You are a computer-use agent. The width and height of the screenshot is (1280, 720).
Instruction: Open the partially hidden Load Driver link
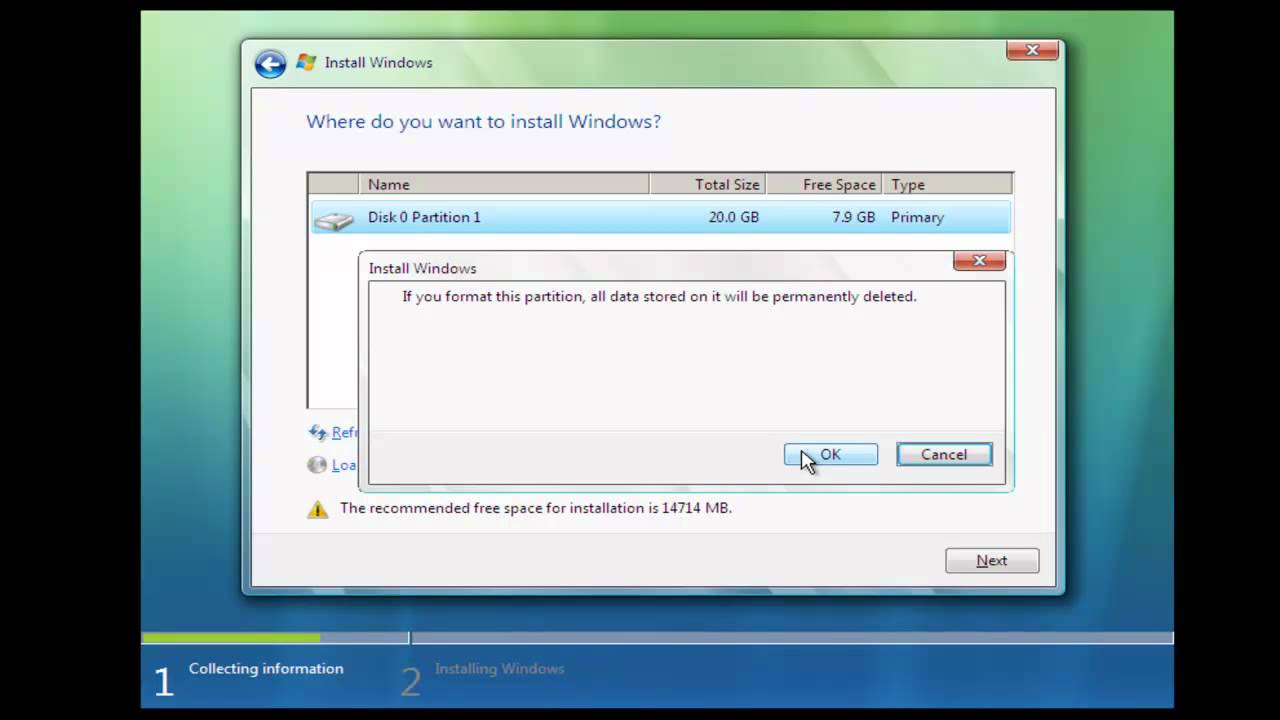[344, 465]
